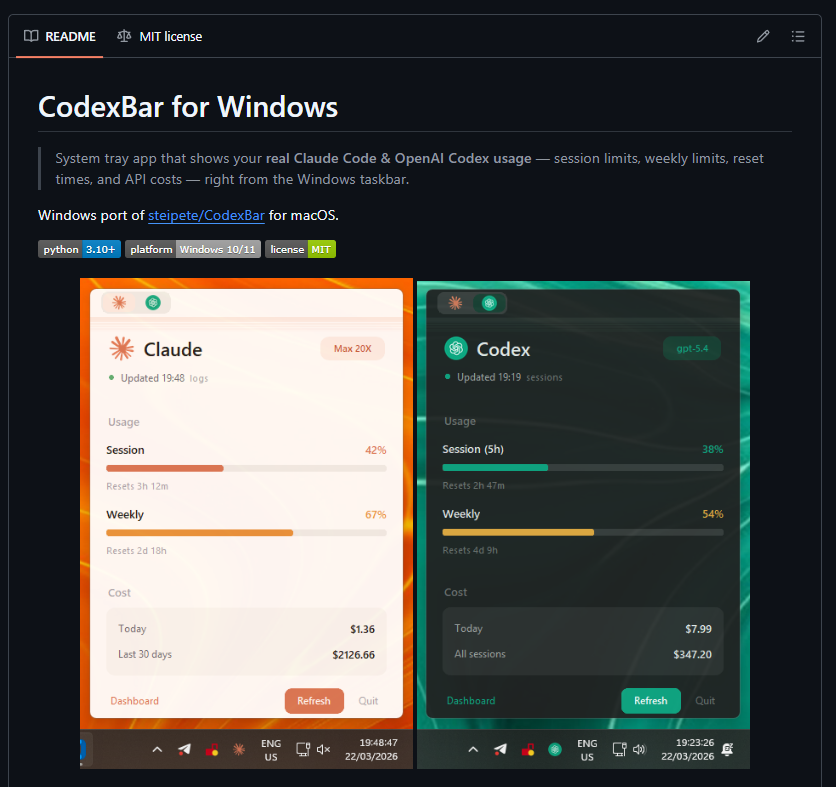Click Quit in the Claude panel
836x787 pixels.
click(x=368, y=701)
